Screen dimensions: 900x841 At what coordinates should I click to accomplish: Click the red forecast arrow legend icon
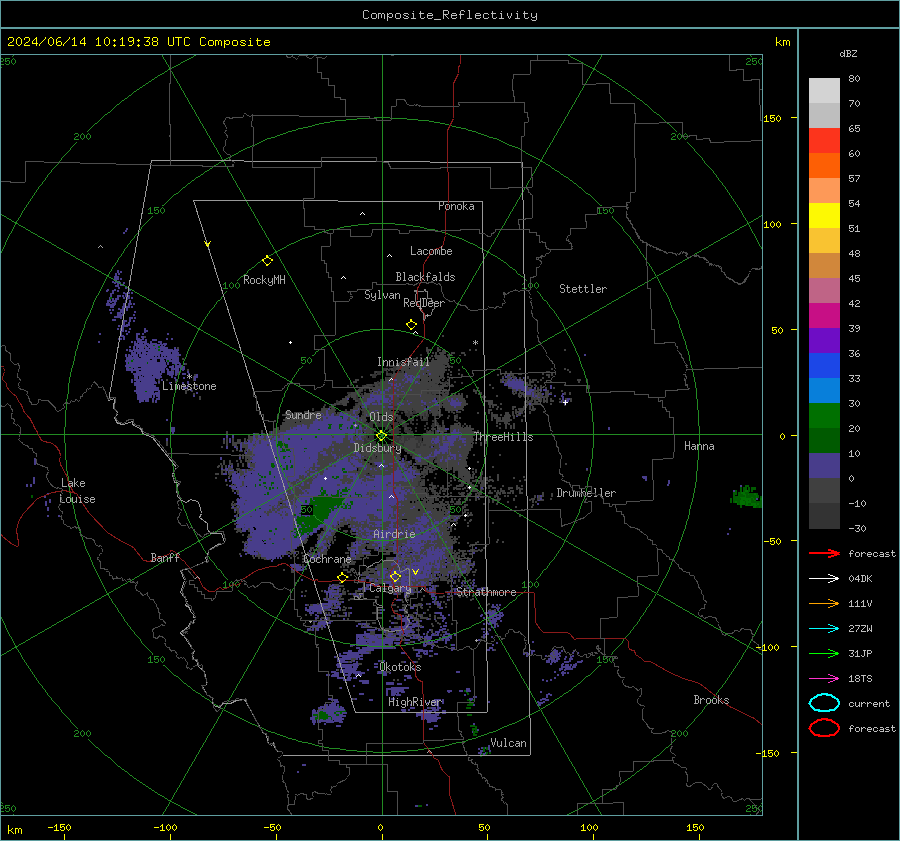pyautogui.click(x=824, y=553)
